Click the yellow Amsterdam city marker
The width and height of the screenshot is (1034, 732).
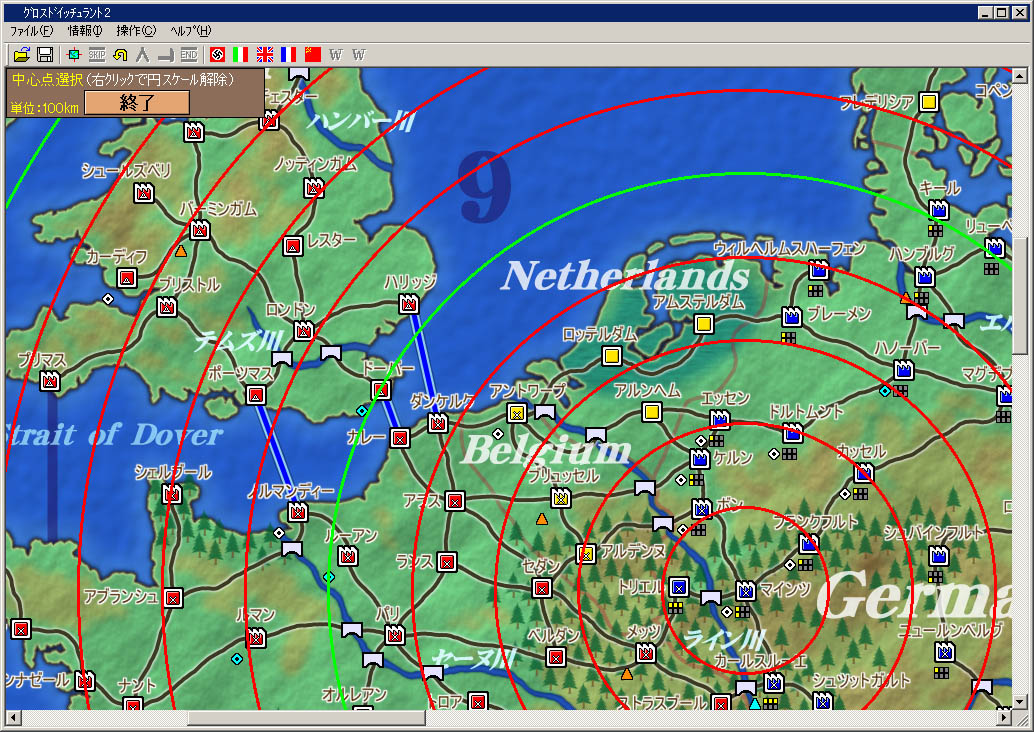[703, 323]
